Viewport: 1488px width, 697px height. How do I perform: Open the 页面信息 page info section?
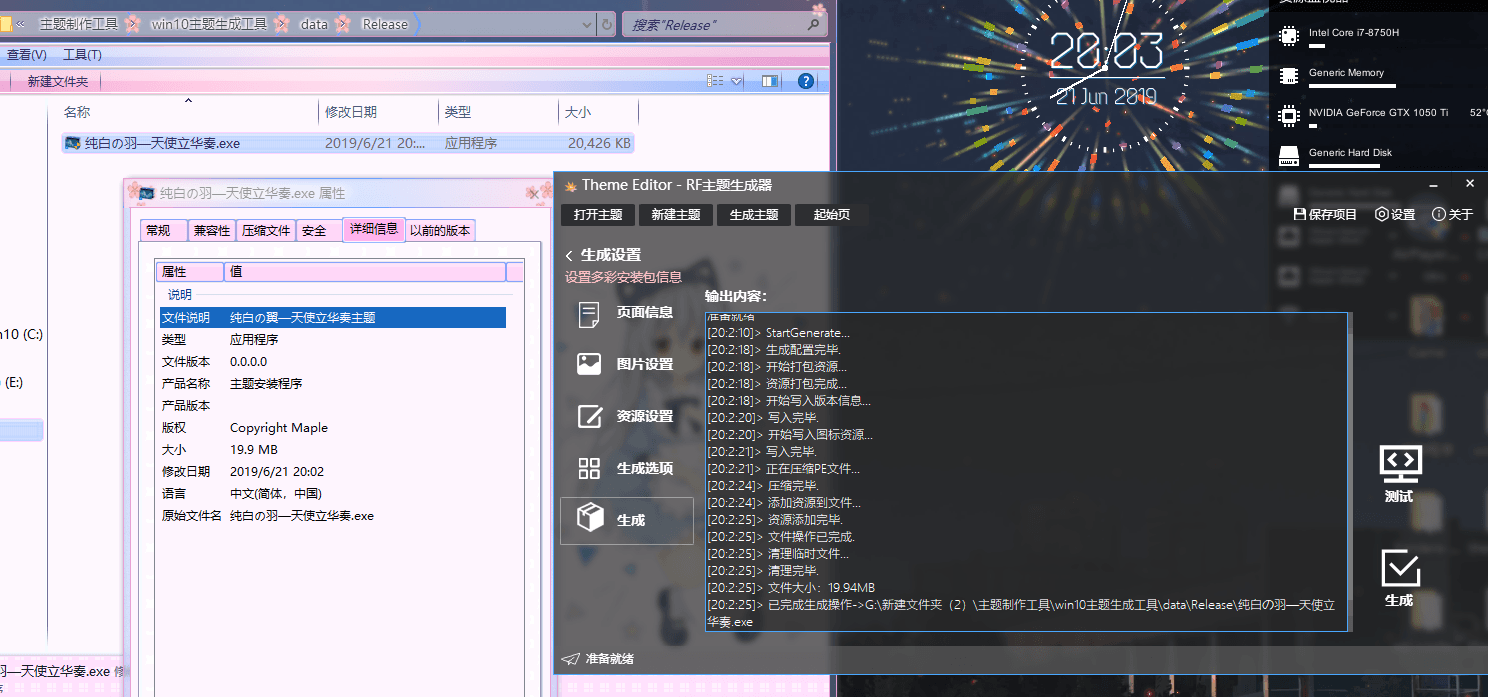[x=627, y=312]
